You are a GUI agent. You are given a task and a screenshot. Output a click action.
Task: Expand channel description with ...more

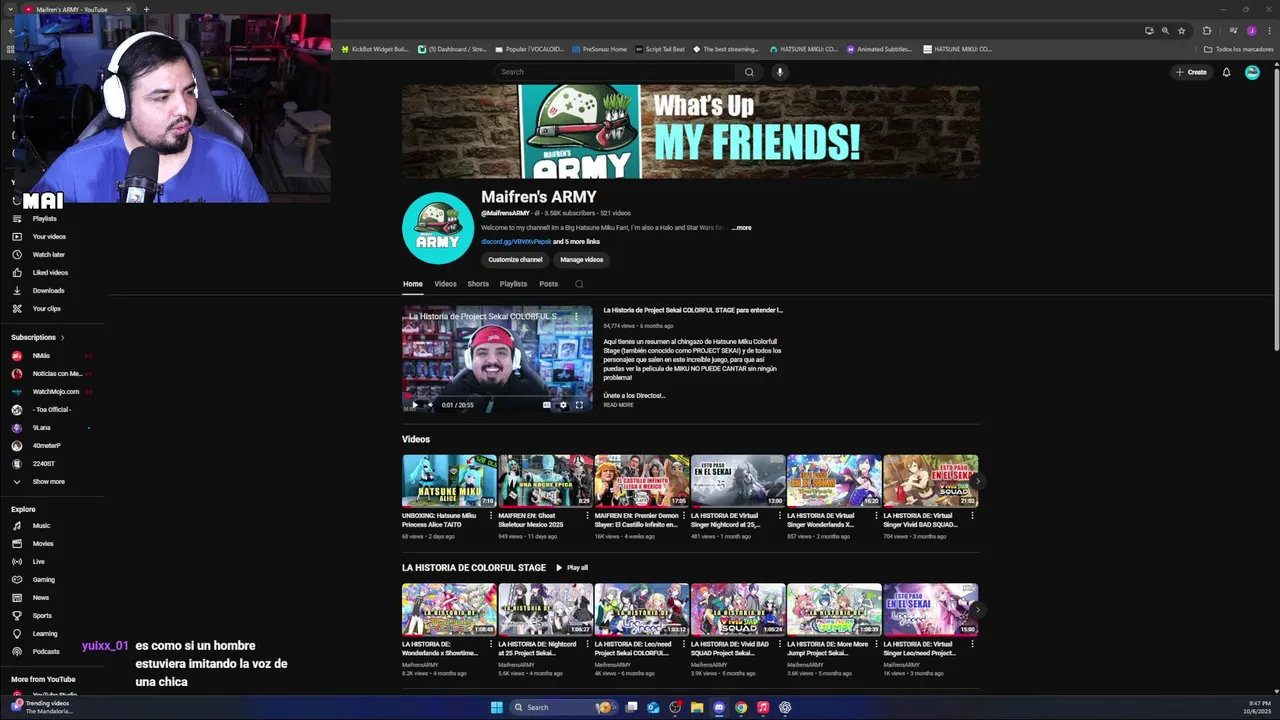coord(742,228)
